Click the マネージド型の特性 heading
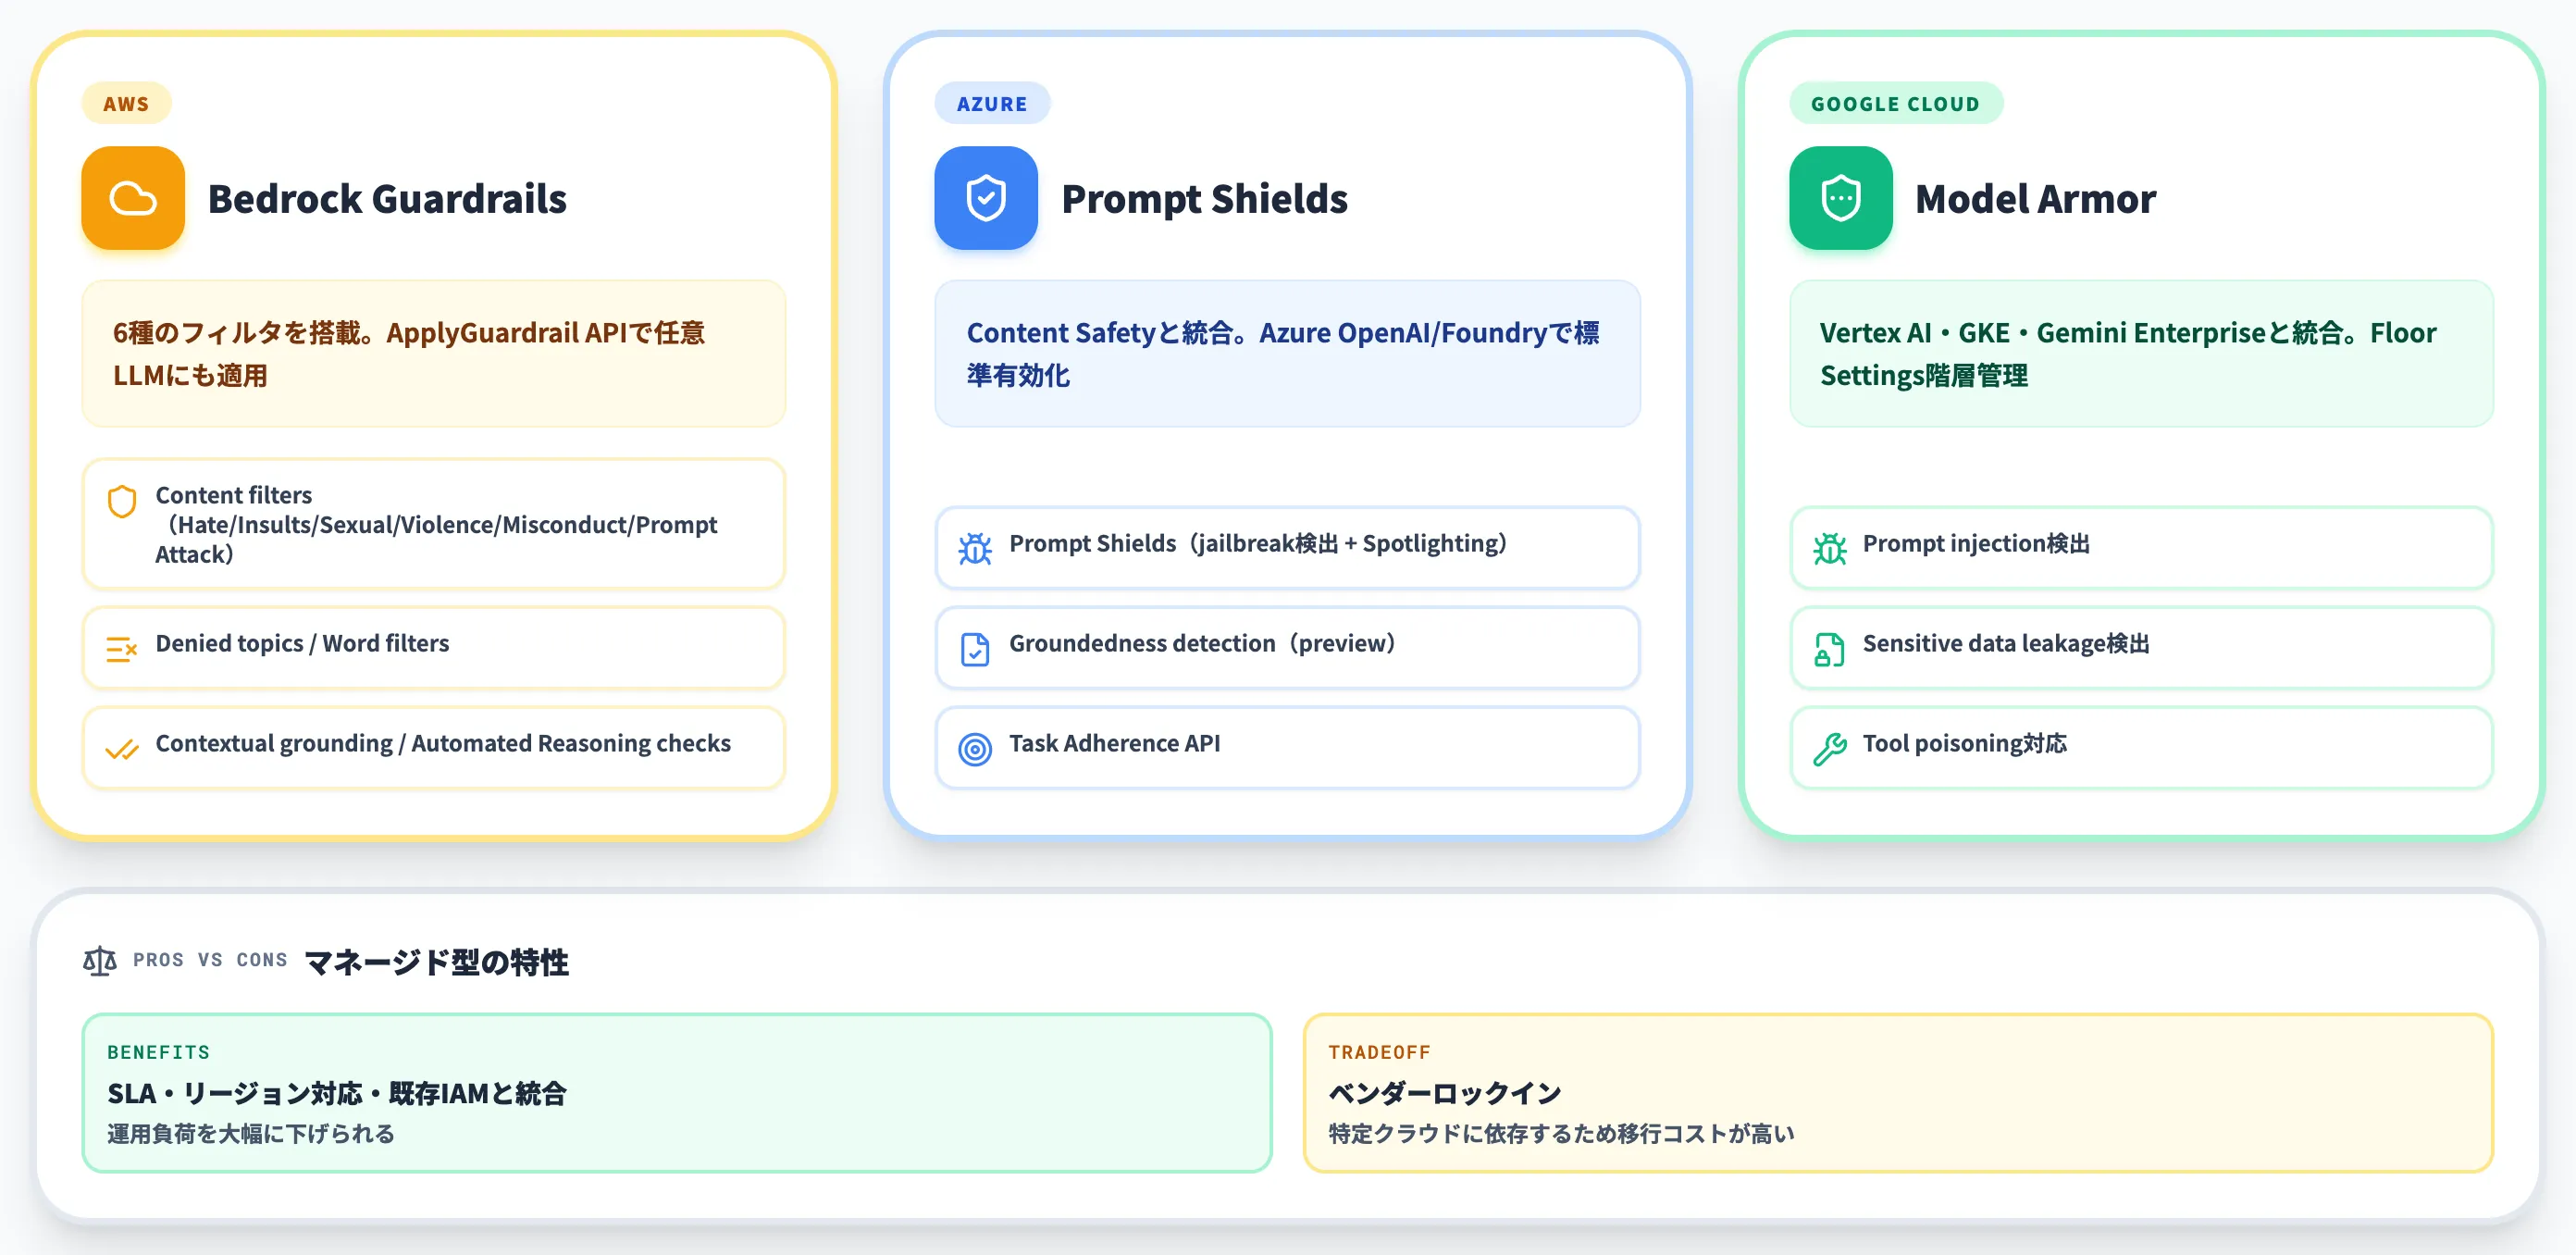This screenshot has height=1255, width=2576. 437,962
